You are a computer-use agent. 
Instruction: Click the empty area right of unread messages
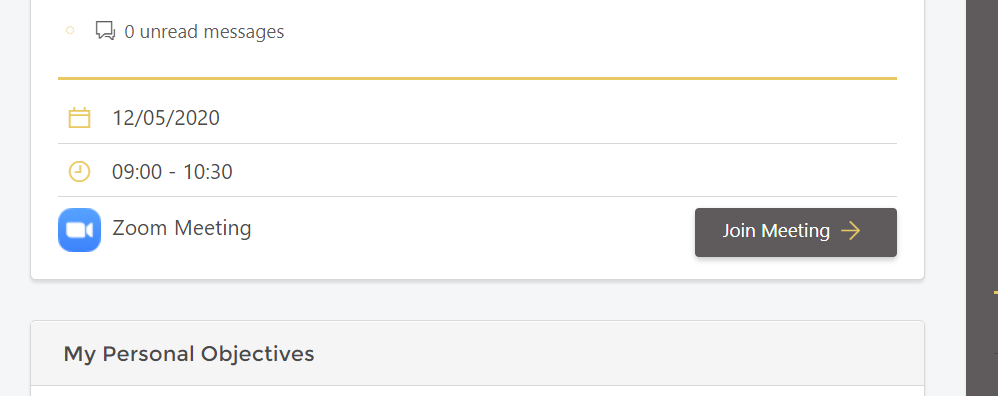coord(591,31)
